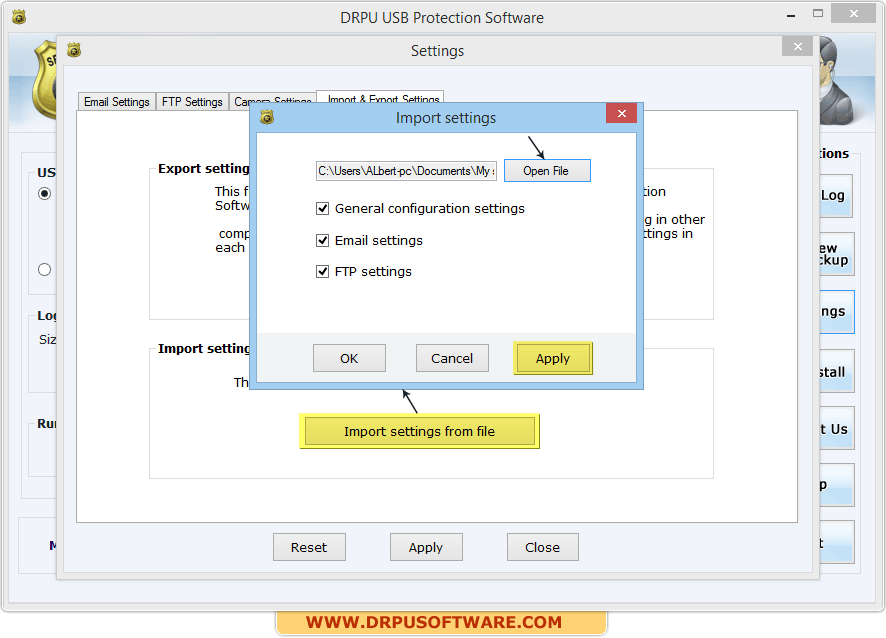Viewport: 886px width, 638px height.
Task: Close the Settings window with X
Action: (797, 46)
